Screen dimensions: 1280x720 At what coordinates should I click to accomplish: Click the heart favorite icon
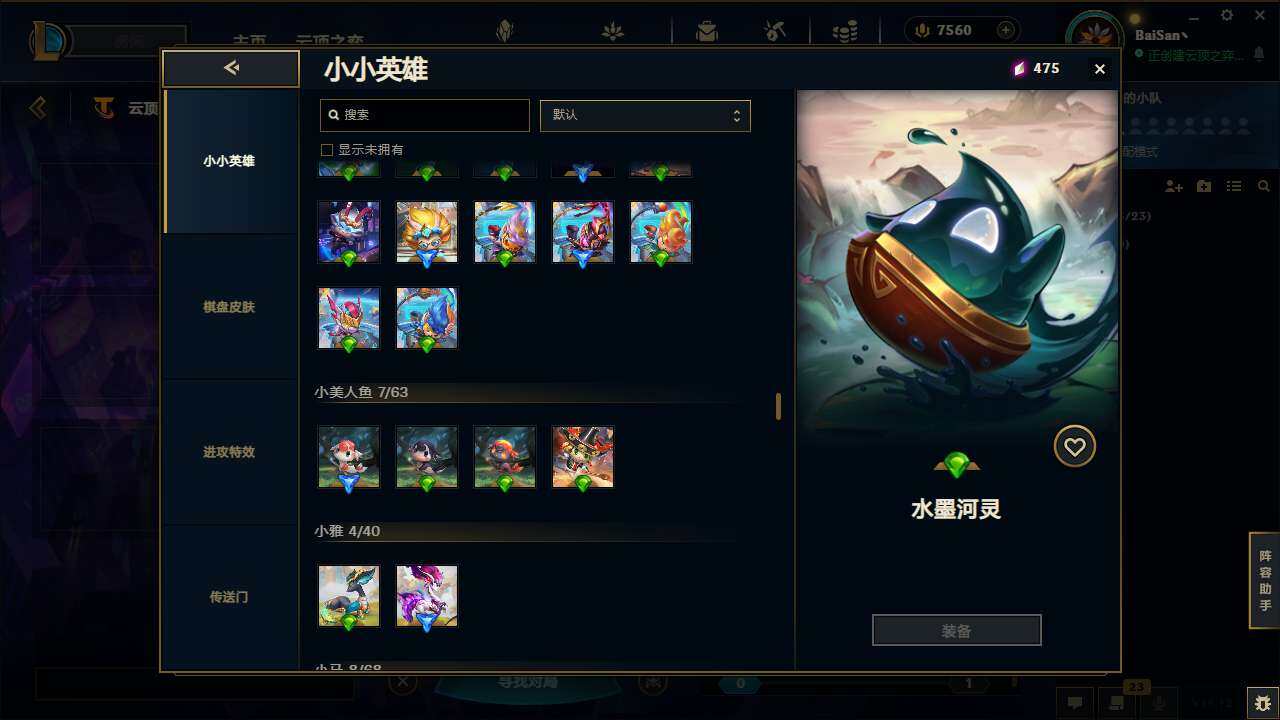pyautogui.click(x=1074, y=446)
